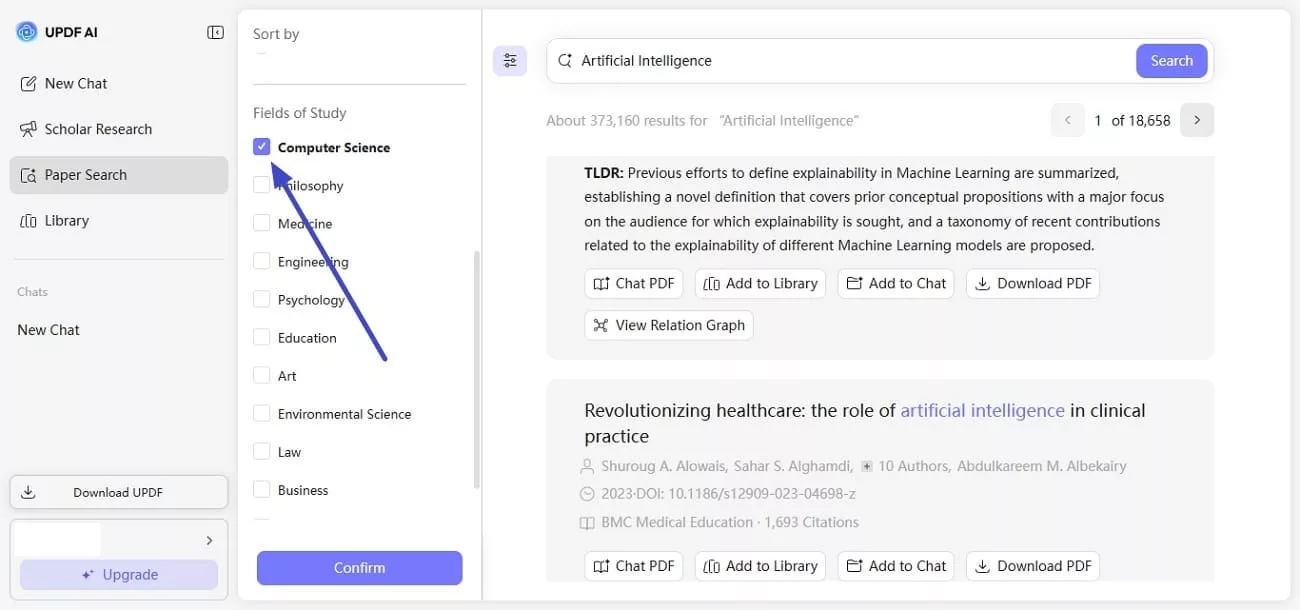Open the Scholar Research section
This screenshot has height=610, width=1300.
coord(98,129)
